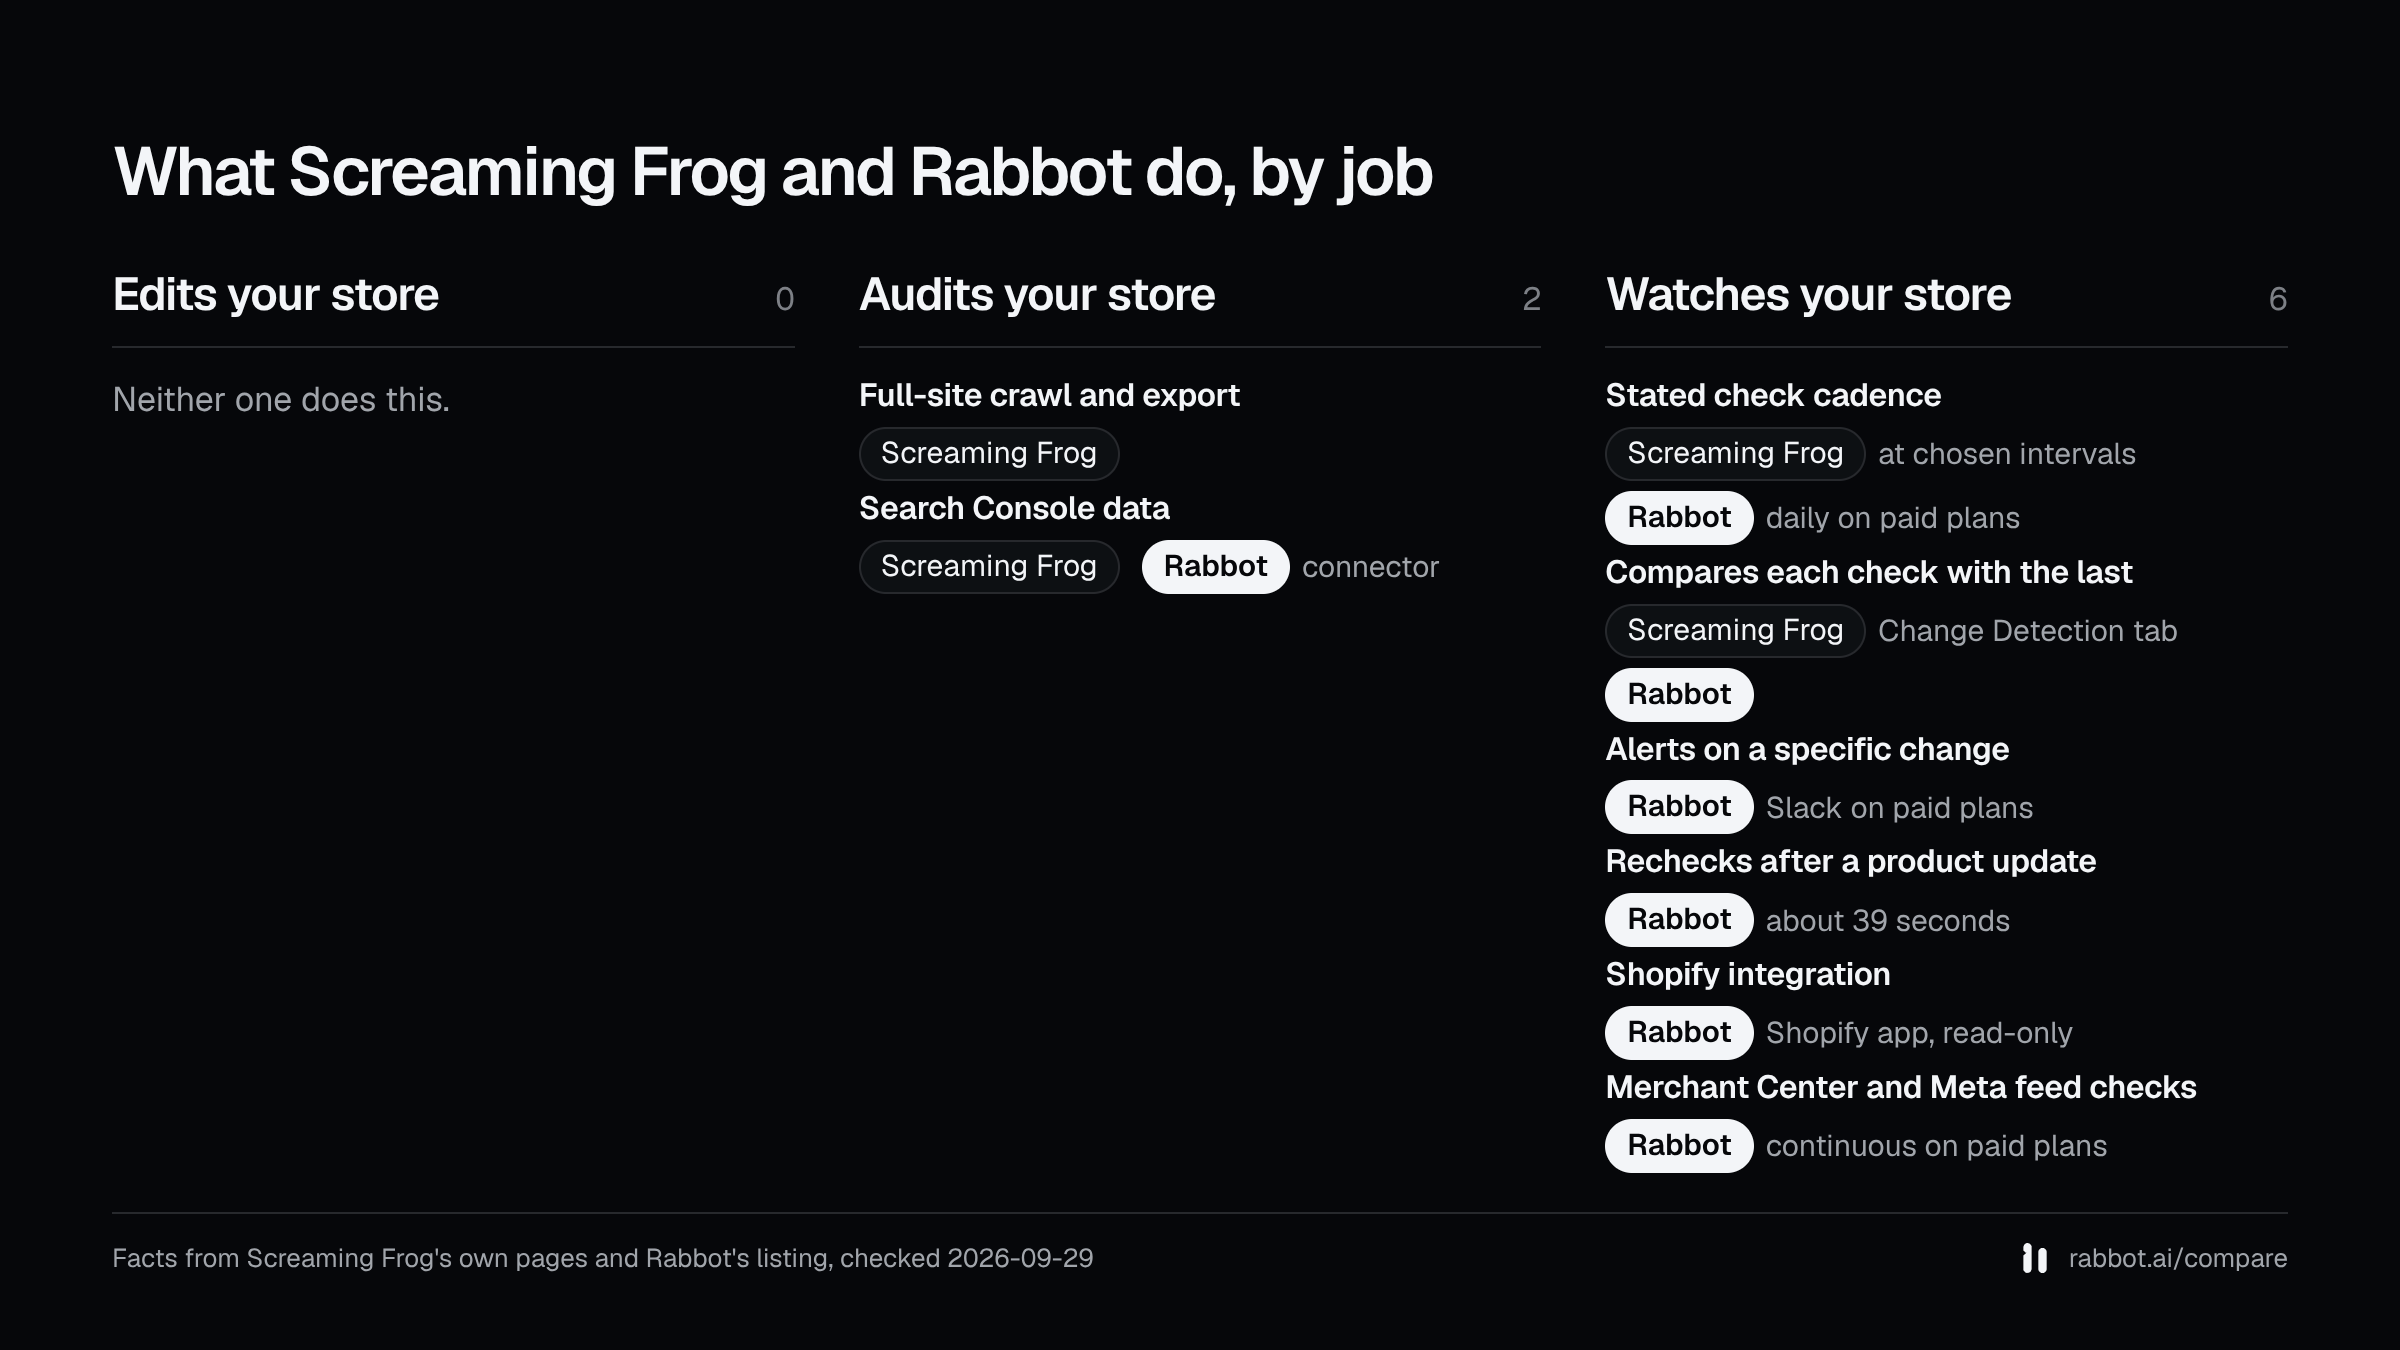Screen dimensions: 2400x1350
Task: Click the count '0' beside Edits your store
Action: 785,299
